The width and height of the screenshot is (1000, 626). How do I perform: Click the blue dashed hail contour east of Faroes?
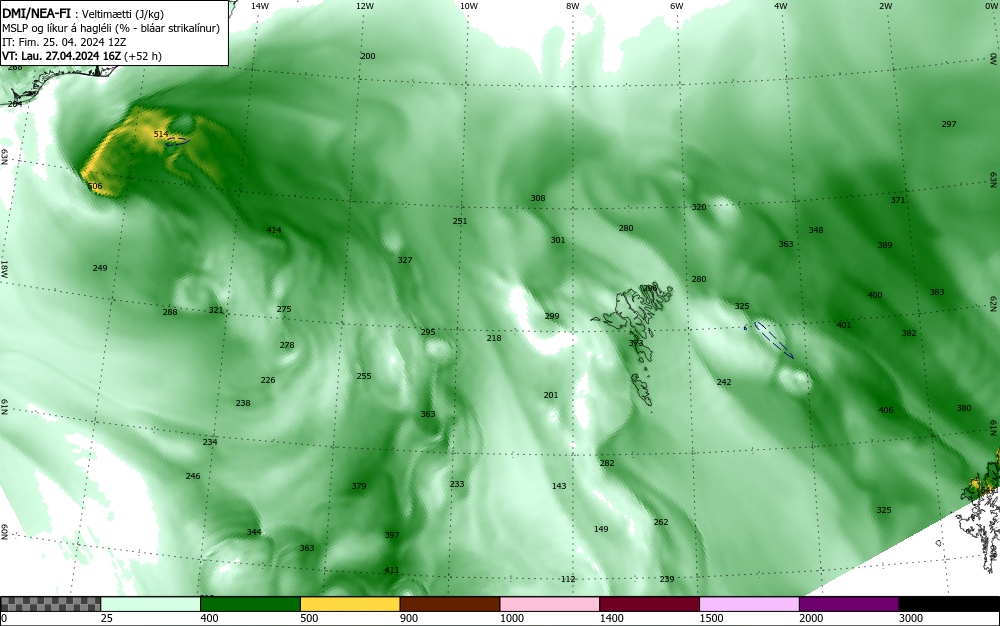(x=774, y=340)
